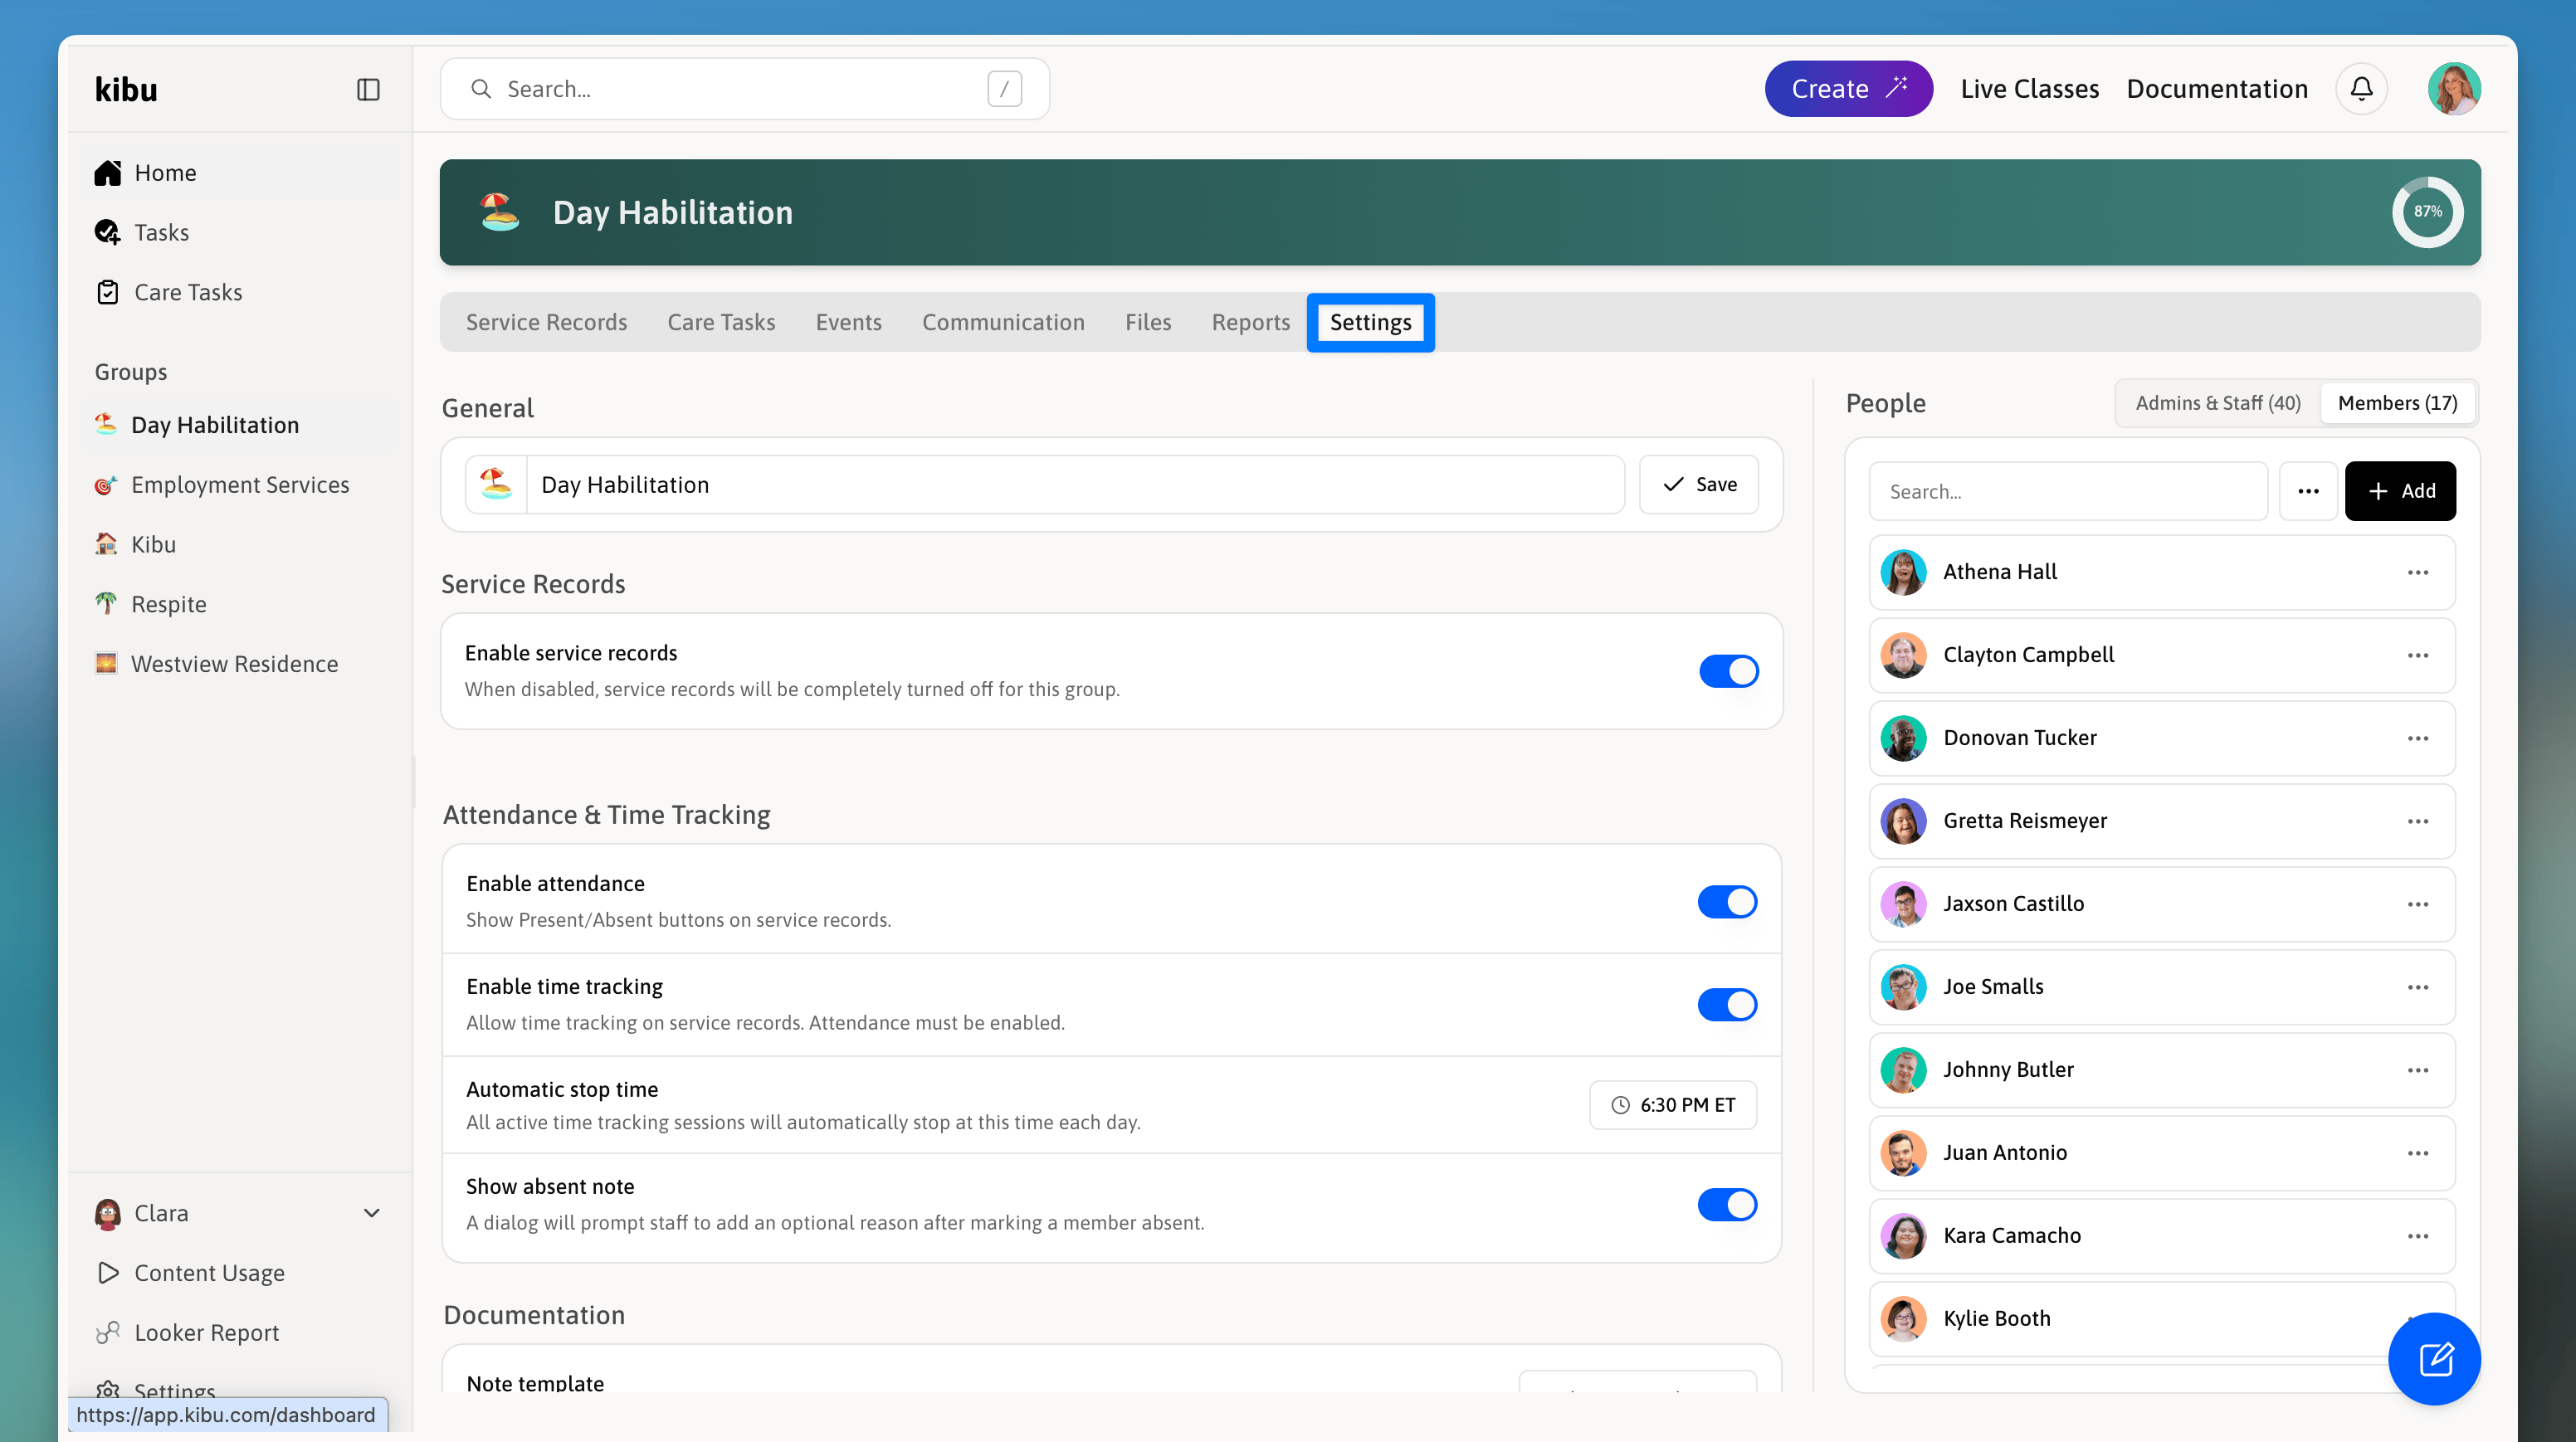Show Members (17) list
Image resolution: width=2576 pixels, height=1442 pixels.
[x=2397, y=403]
